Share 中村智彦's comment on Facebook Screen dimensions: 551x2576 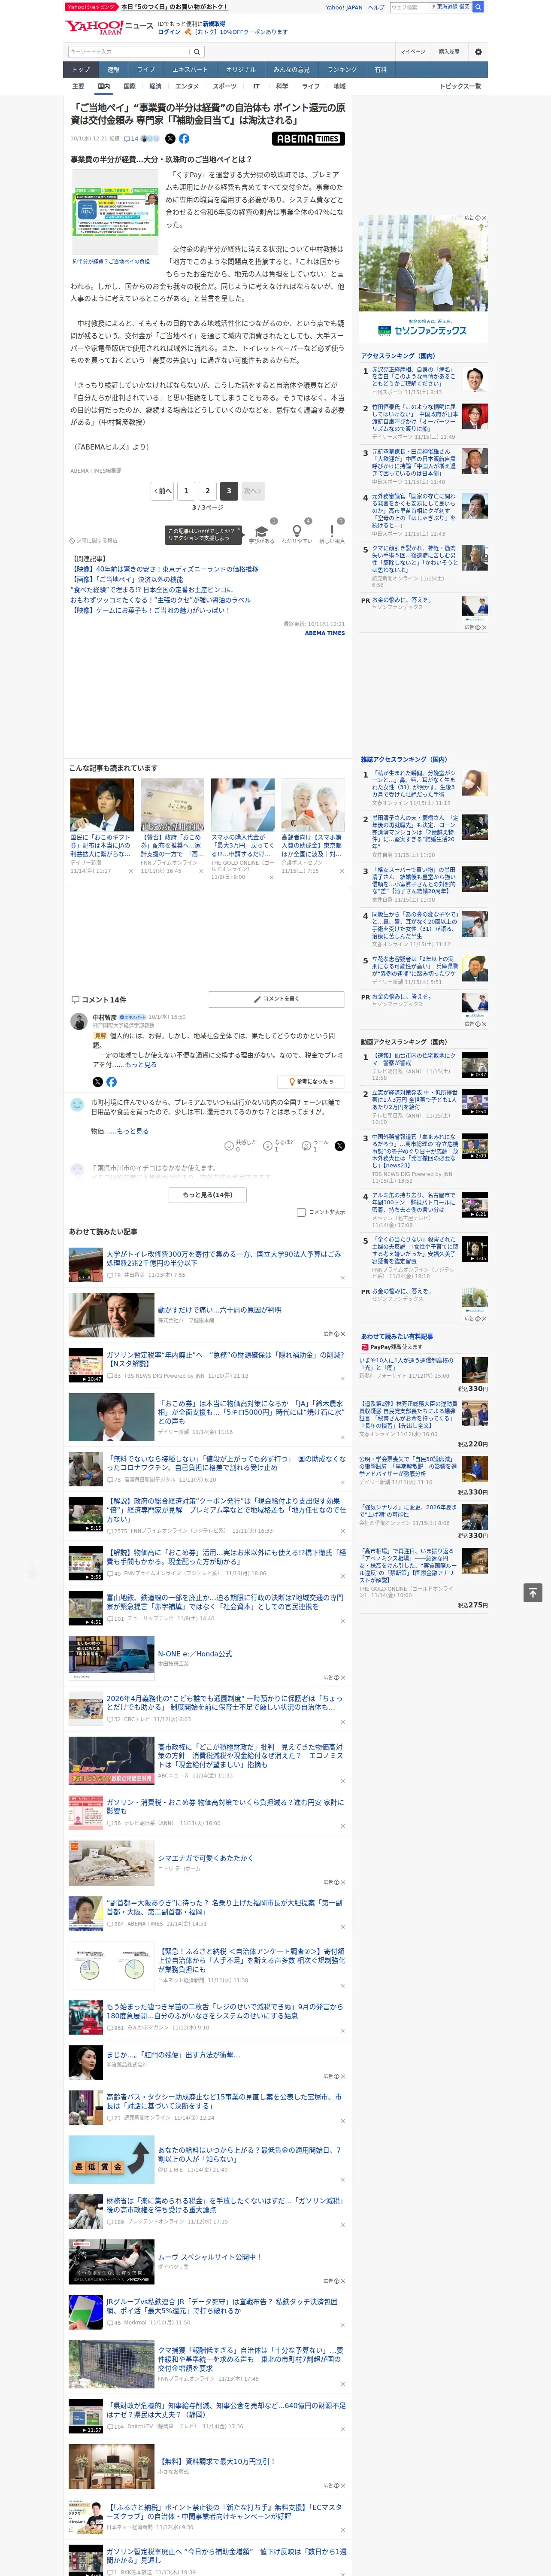pos(111,1081)
